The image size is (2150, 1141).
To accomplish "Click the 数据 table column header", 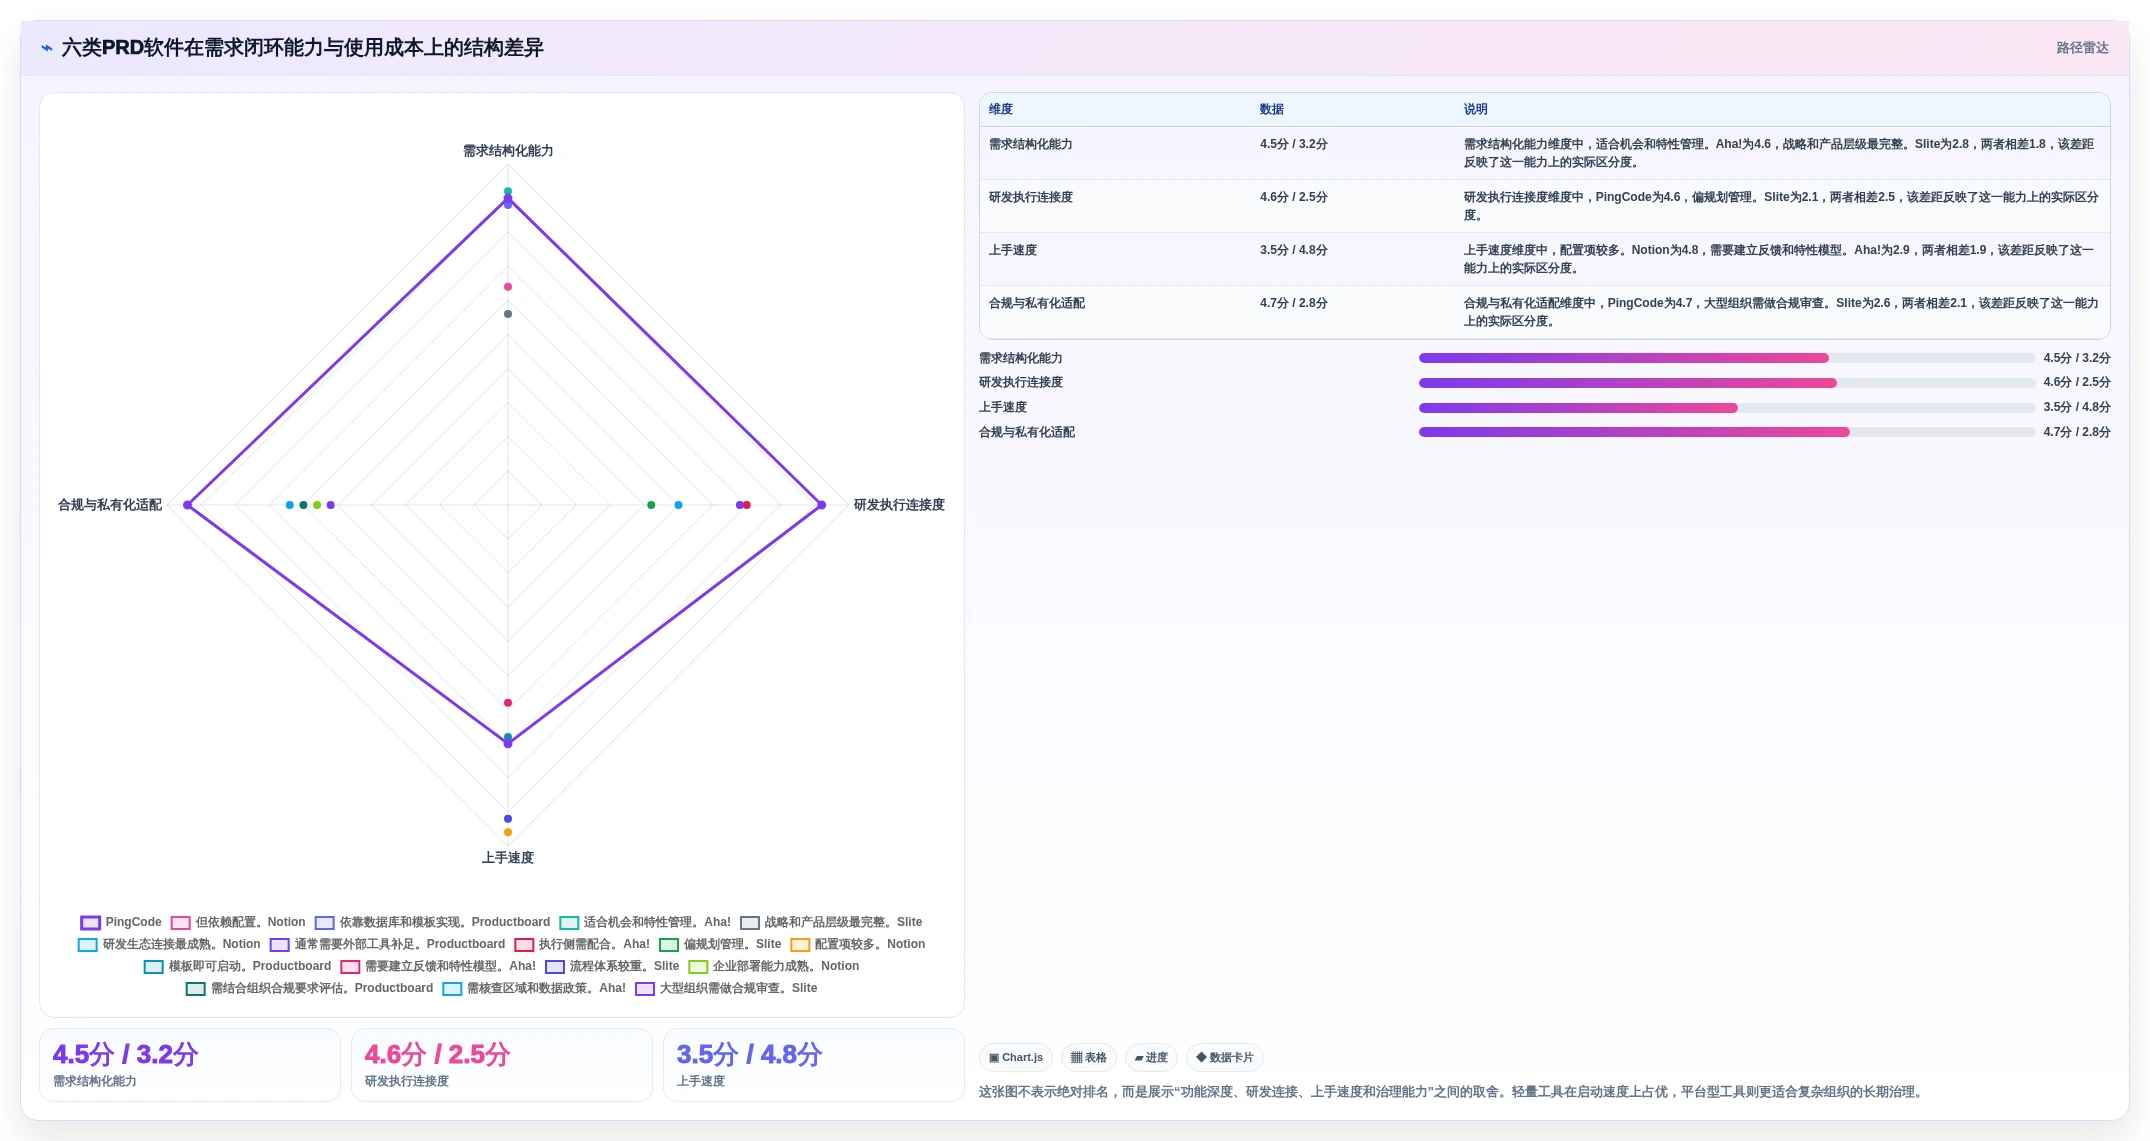I will [1272, 110].
